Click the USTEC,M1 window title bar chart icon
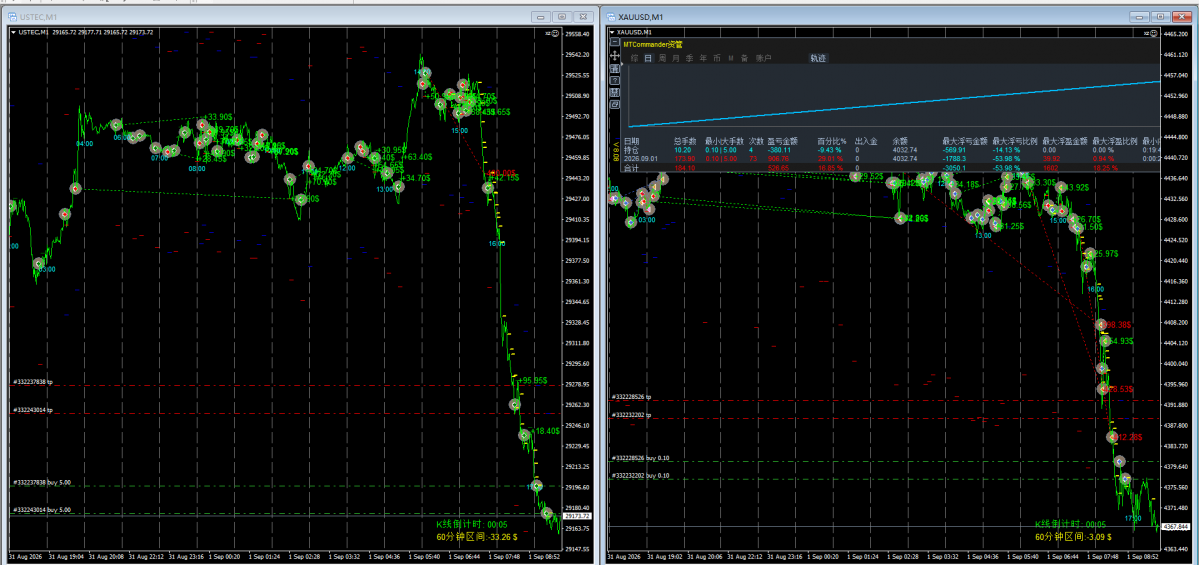Viewport: 1199px width, 565px height. (x=12, y=16)
